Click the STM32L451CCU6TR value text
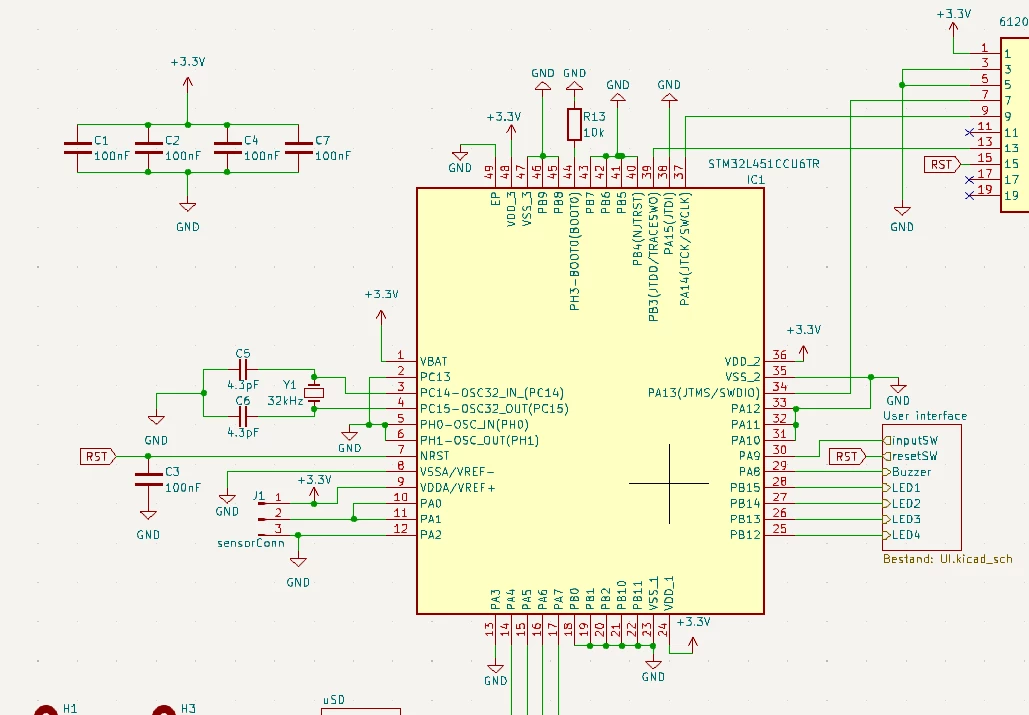This screenshot has height=715, width=1029. pos(764,163)
